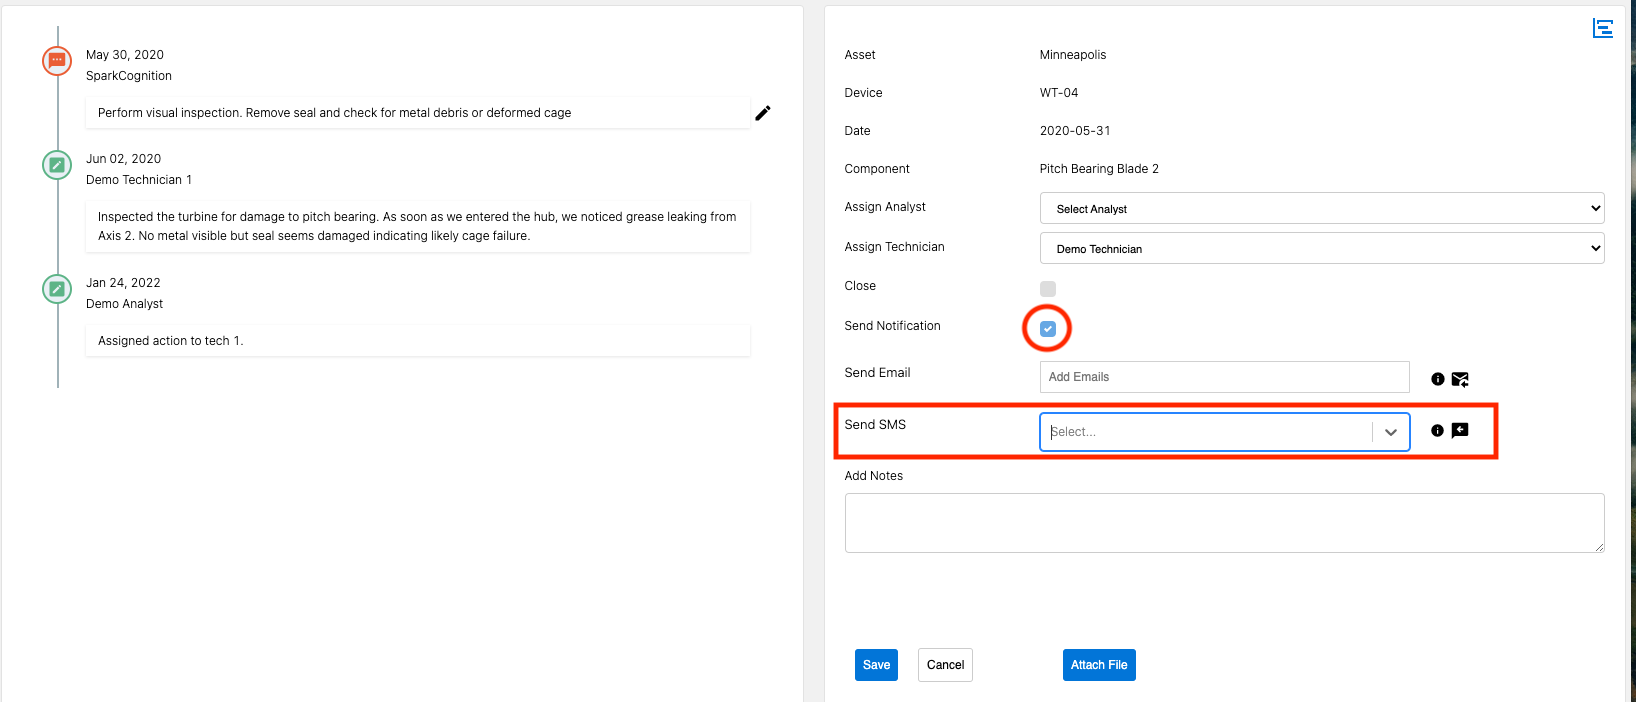The height and width of the screenshot is (702, 1636).
Task: Click the Date value '2020-05-31'
Action: [x=1075, y=131]
